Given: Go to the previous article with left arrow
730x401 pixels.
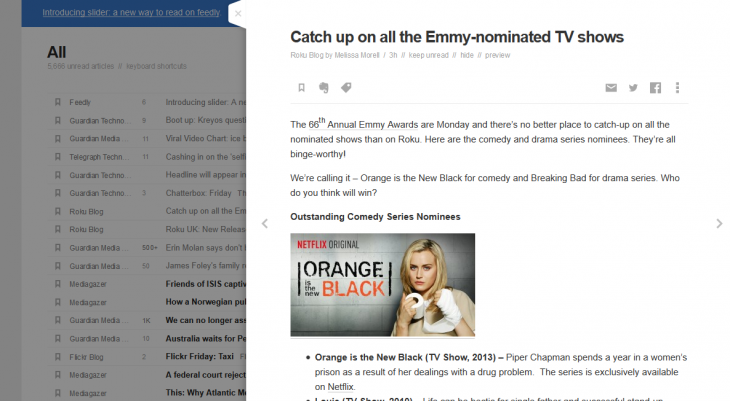Looking at the screenshot, I should click(x=265, y=224).
